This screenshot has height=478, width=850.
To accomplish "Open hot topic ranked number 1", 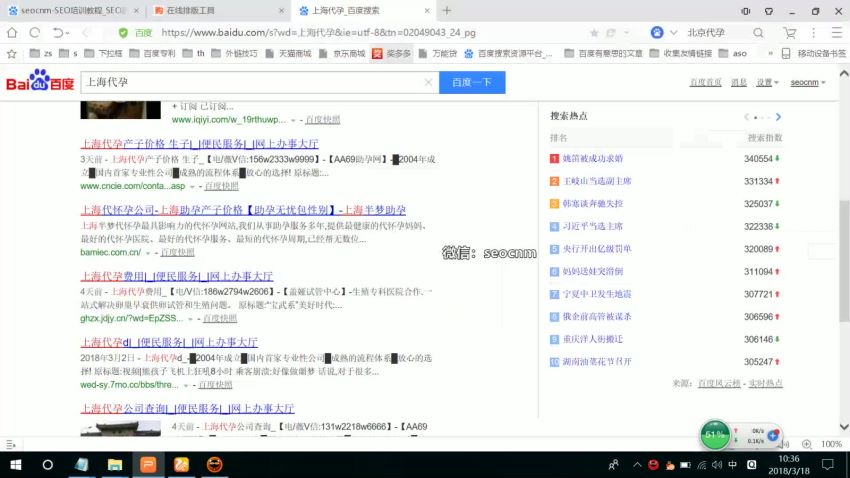I will pos(593,158).
